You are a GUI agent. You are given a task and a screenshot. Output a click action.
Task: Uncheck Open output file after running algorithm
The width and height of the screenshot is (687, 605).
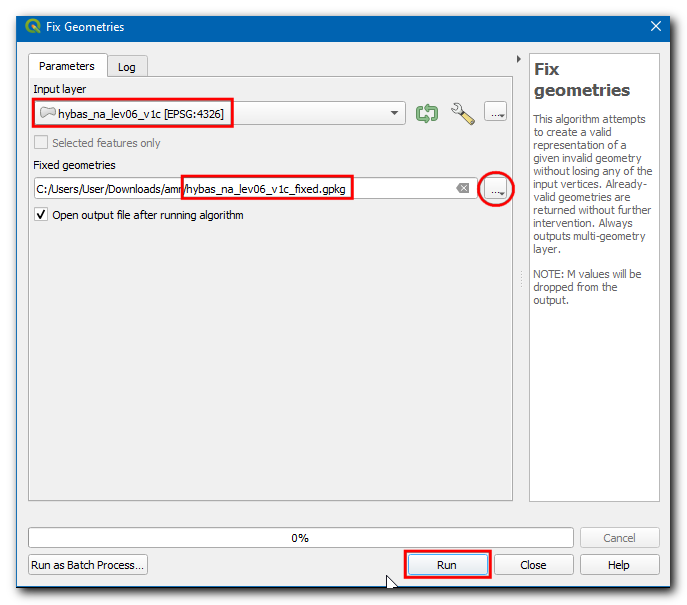[41, 215]
